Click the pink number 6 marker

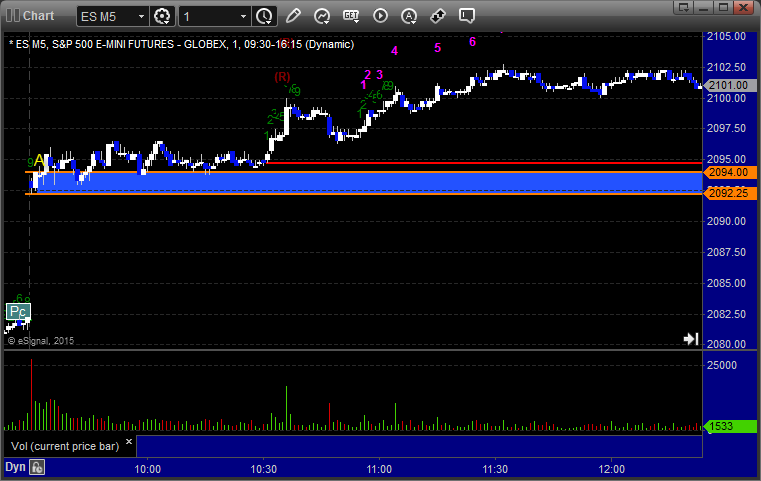472,42
